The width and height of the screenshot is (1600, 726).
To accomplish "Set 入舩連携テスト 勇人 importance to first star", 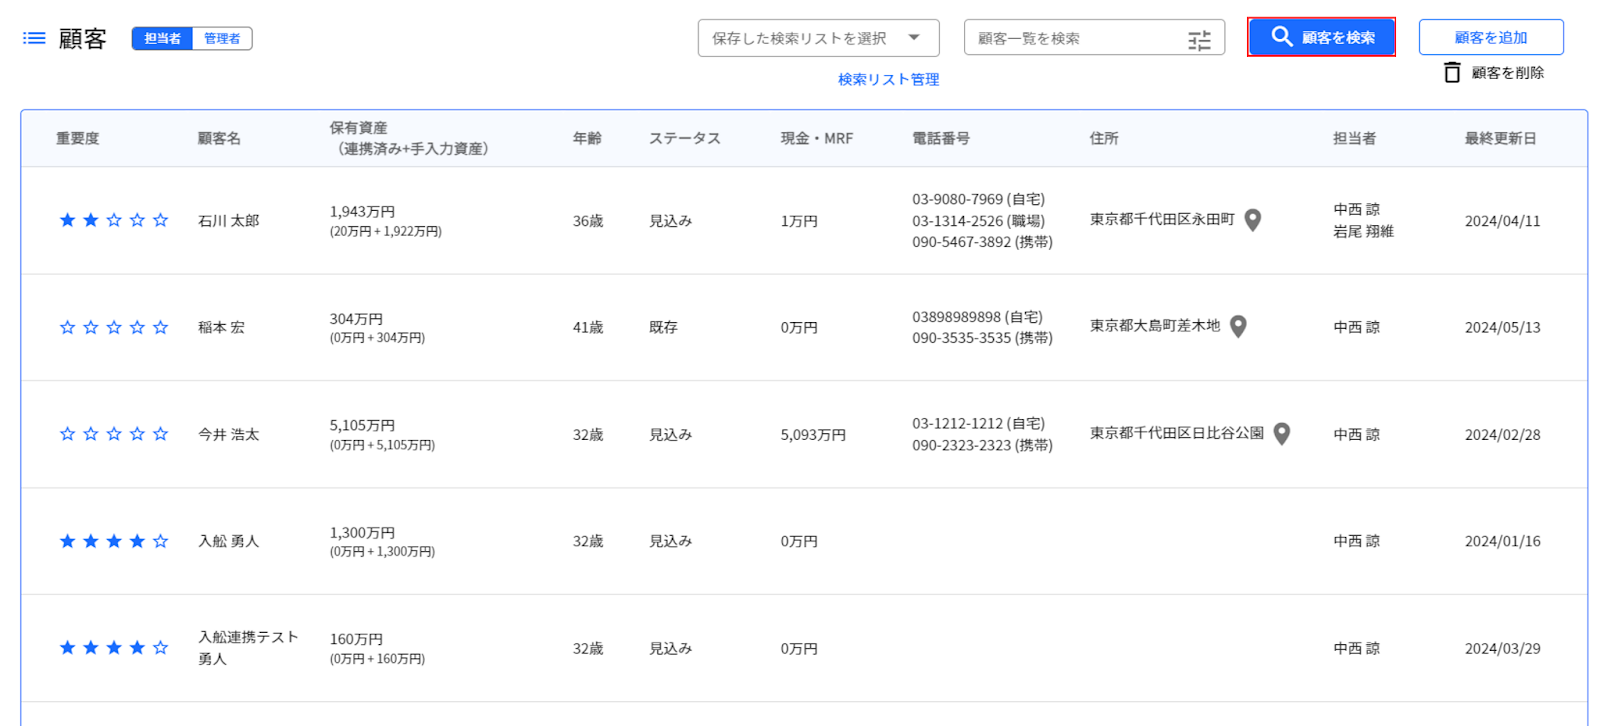I will point(67,648).
